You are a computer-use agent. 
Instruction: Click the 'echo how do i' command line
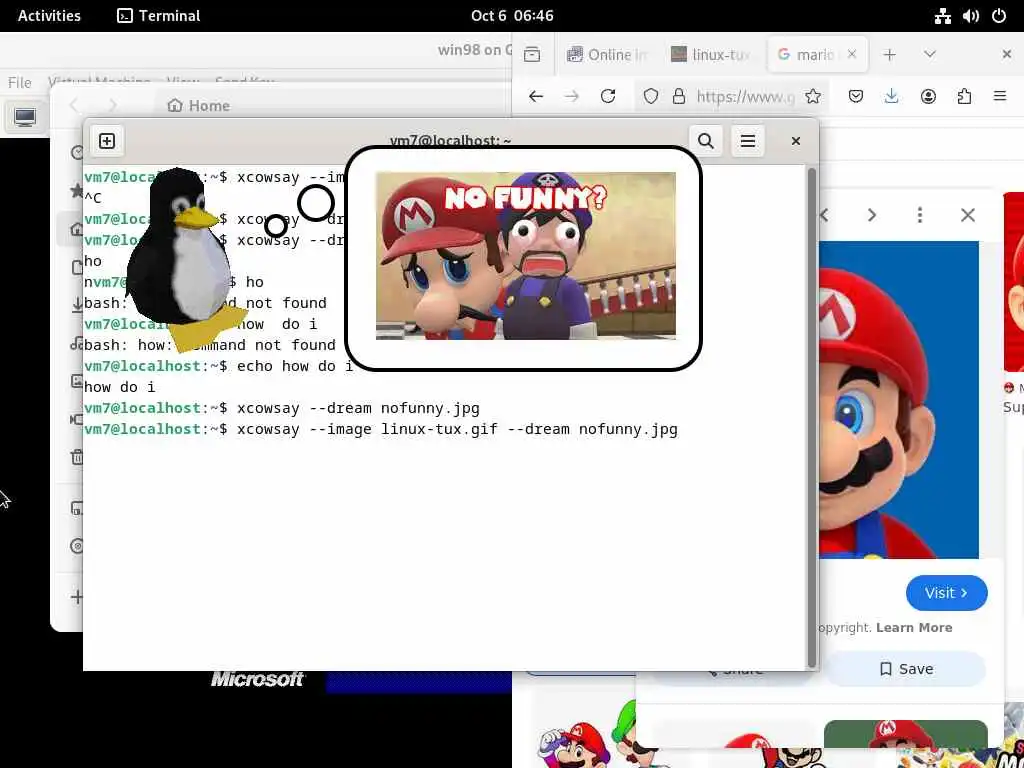pos(219,366)
